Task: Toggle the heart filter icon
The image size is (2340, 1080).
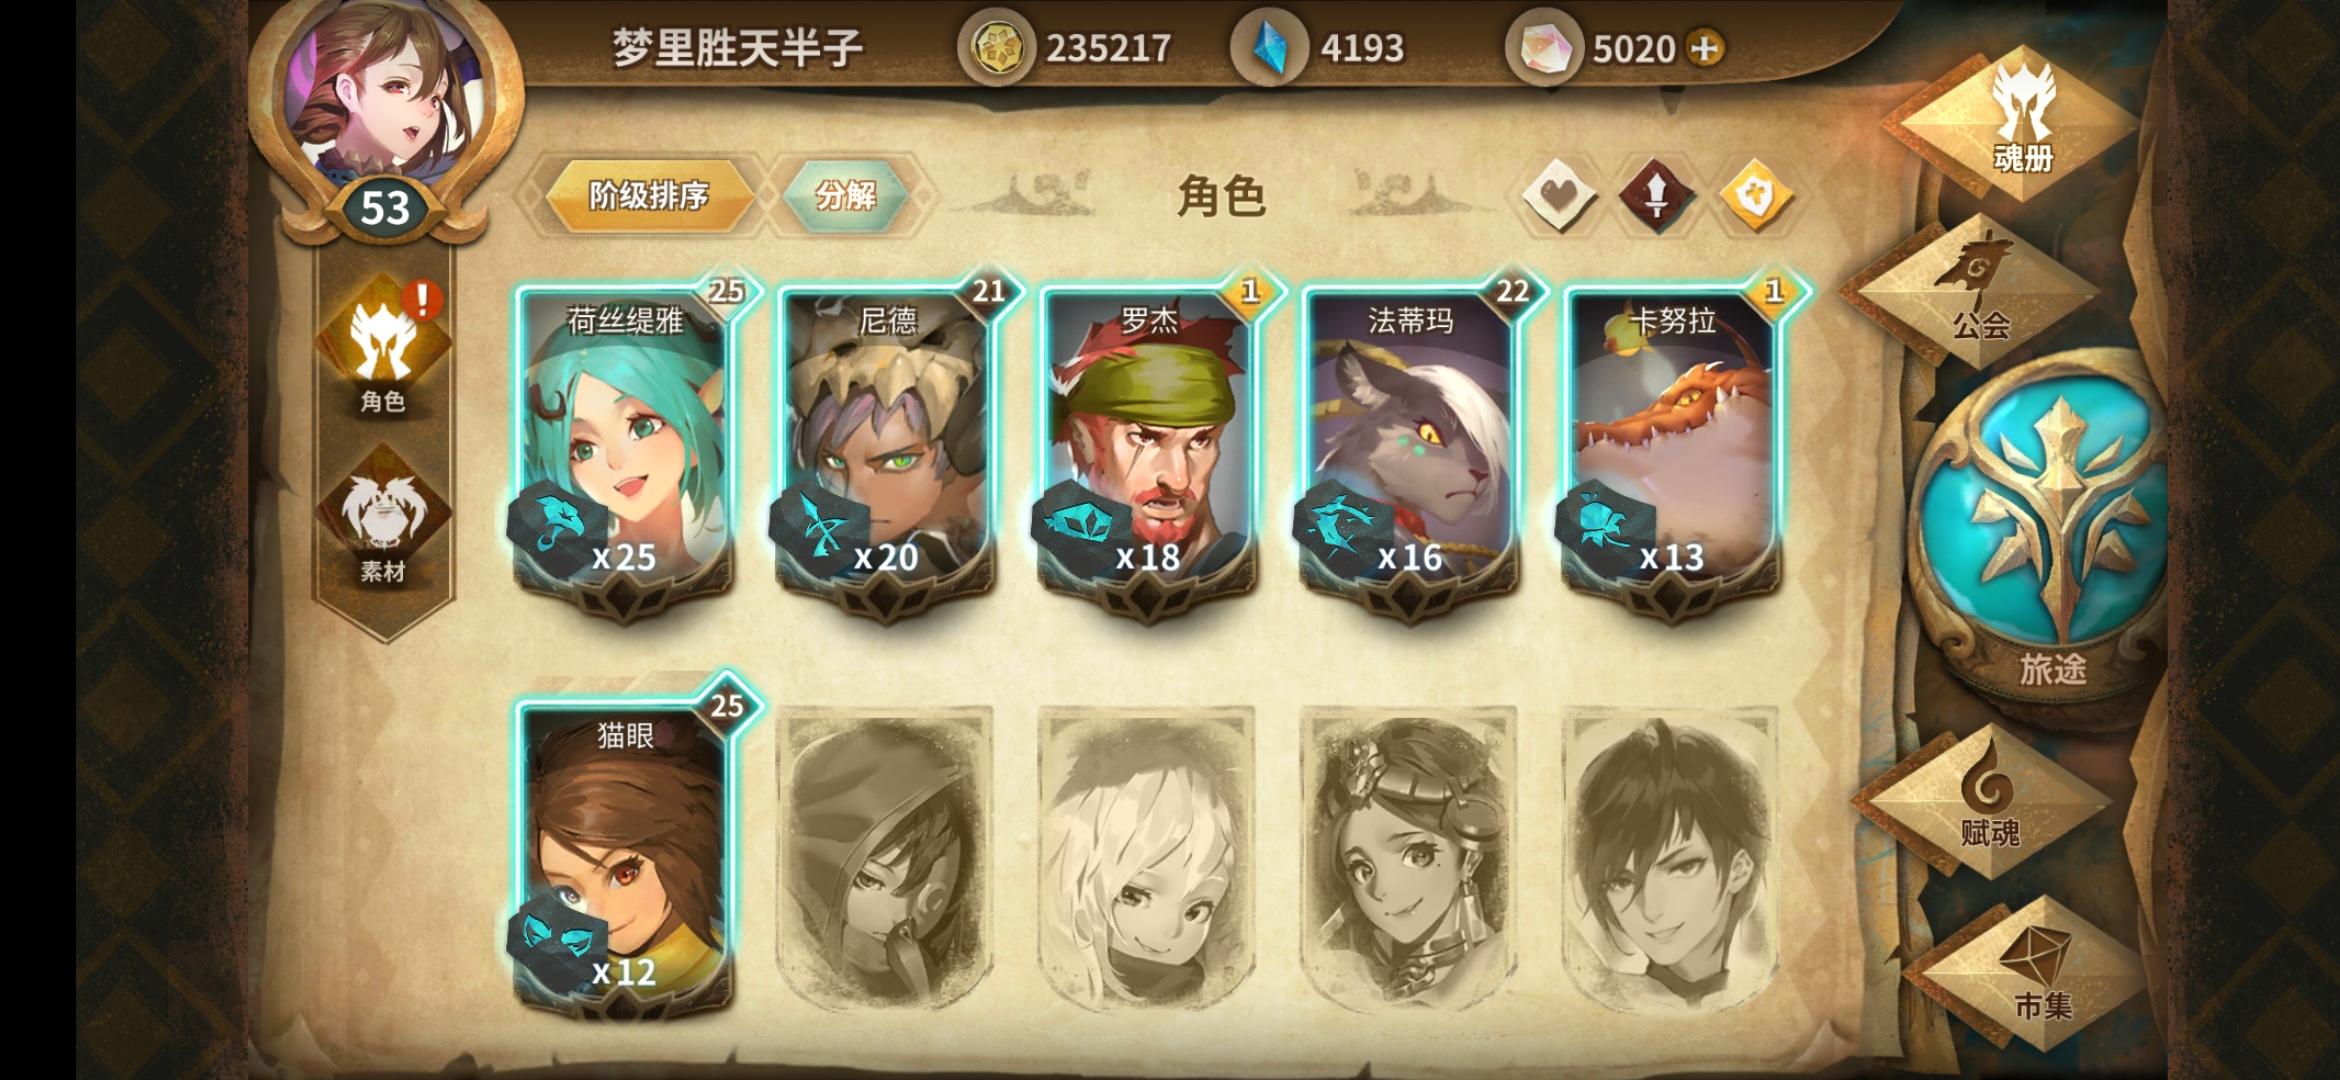Action: (1558, 195)
